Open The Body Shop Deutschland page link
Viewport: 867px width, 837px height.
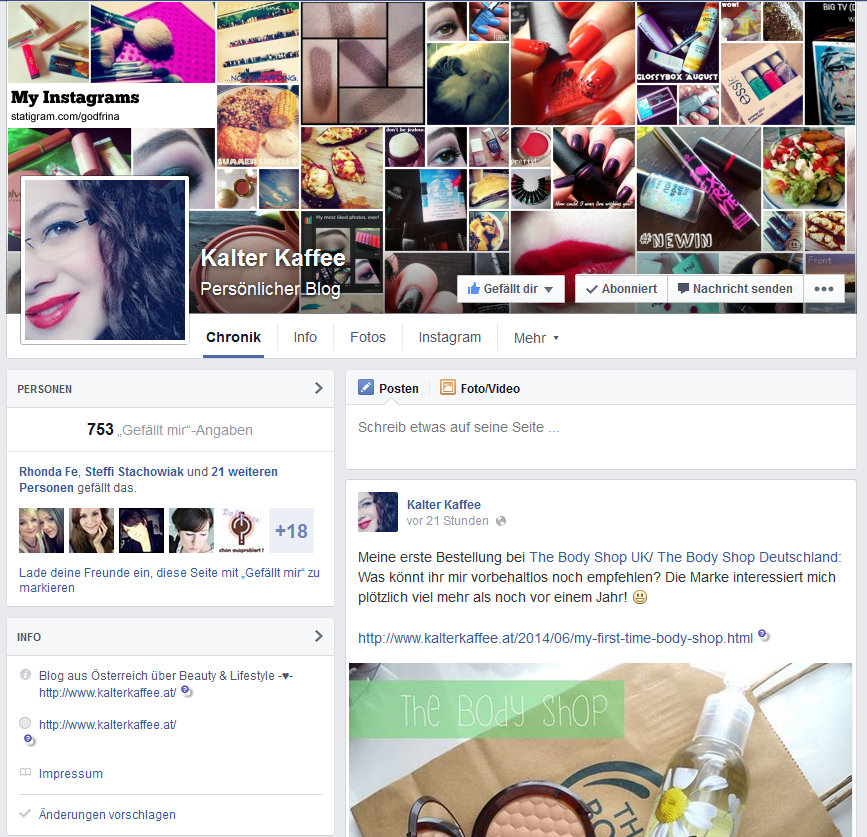click(748, 557)
